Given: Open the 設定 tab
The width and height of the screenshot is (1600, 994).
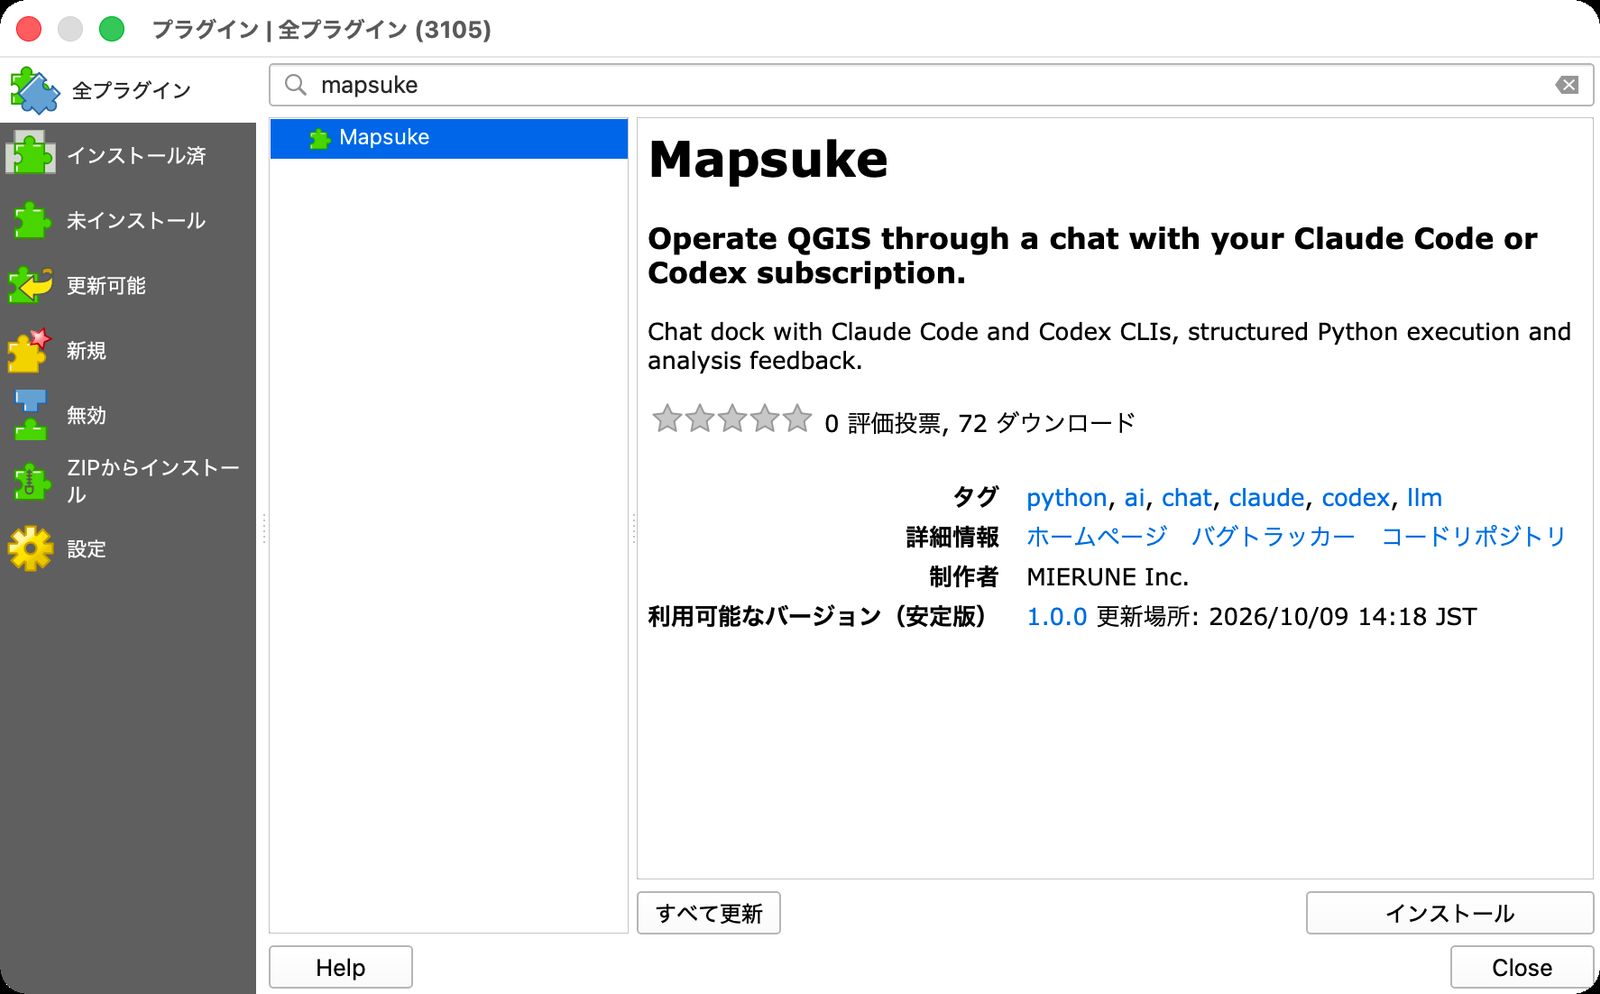Looking at the screenshot, I should point(128,548).
